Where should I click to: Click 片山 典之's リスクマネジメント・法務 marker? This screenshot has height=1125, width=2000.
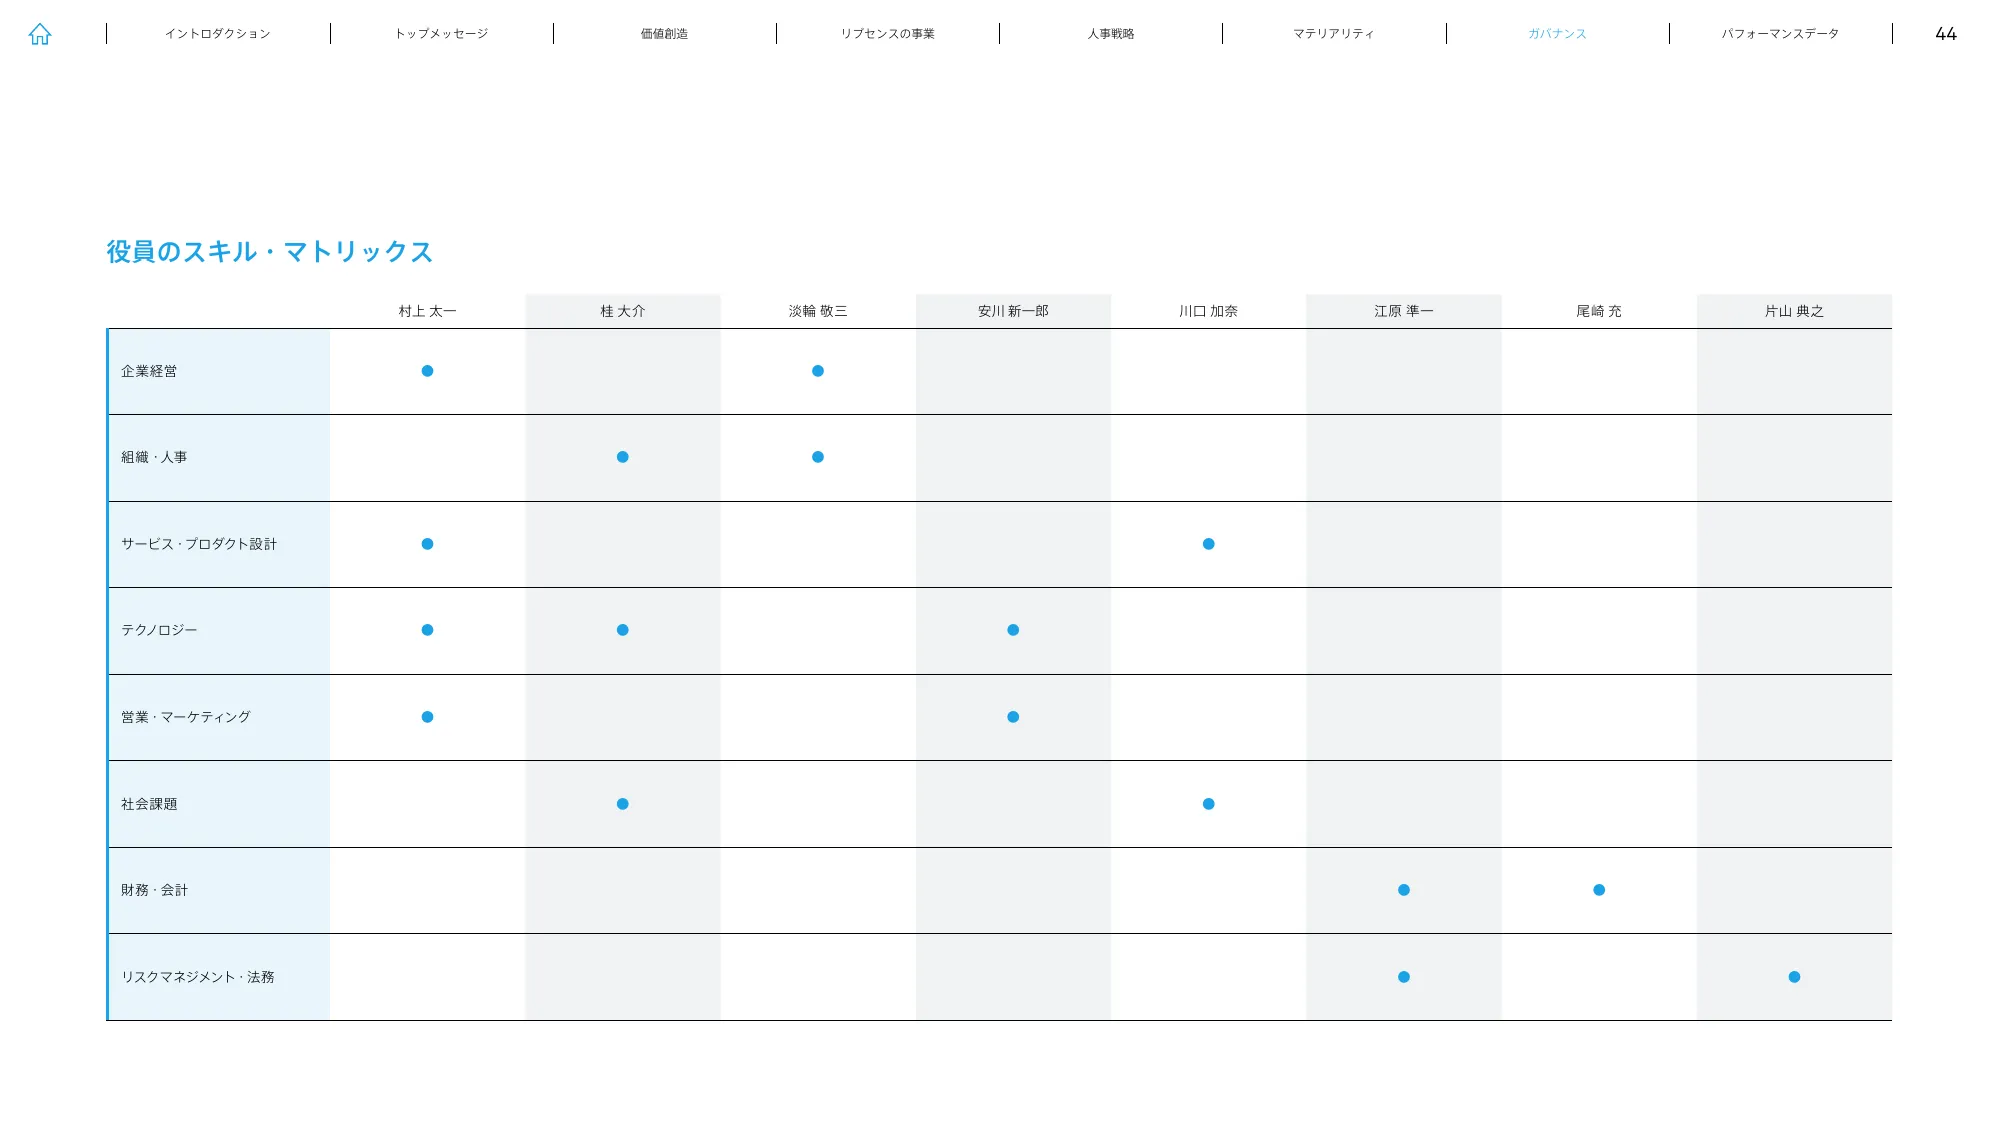click(1794, 976)
